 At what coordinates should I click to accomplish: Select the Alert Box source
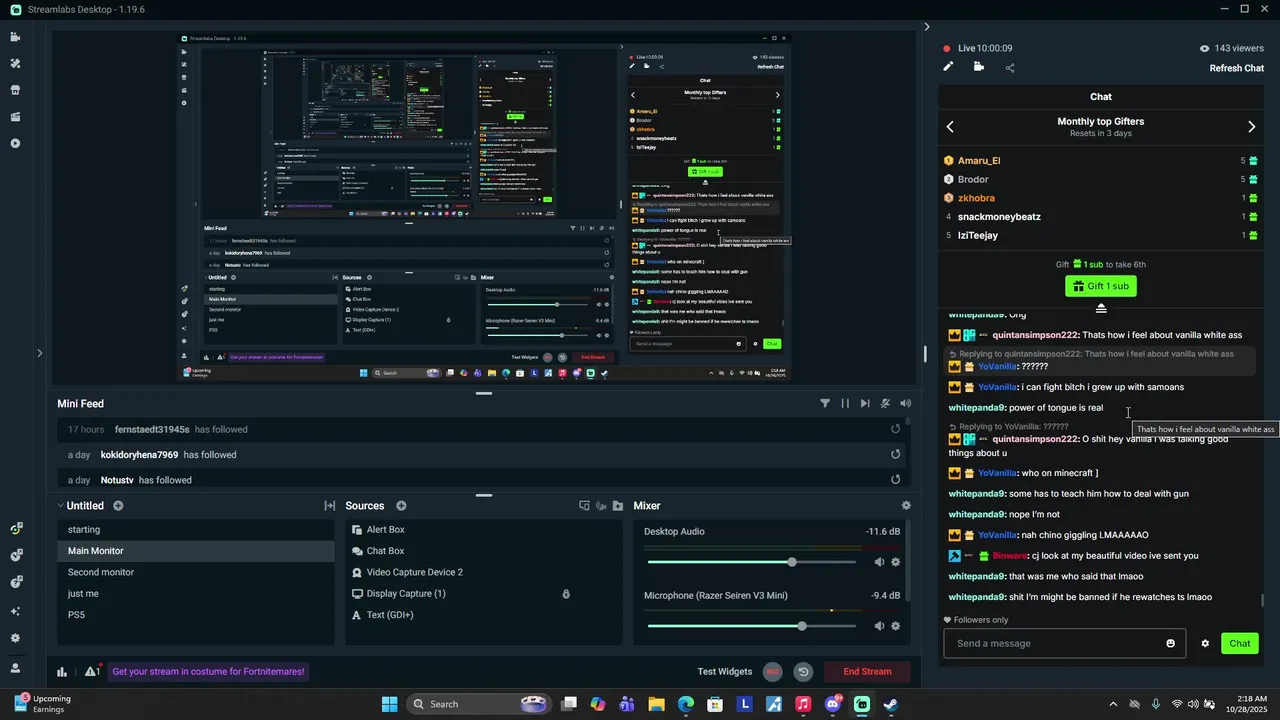[x=484, y=530]
